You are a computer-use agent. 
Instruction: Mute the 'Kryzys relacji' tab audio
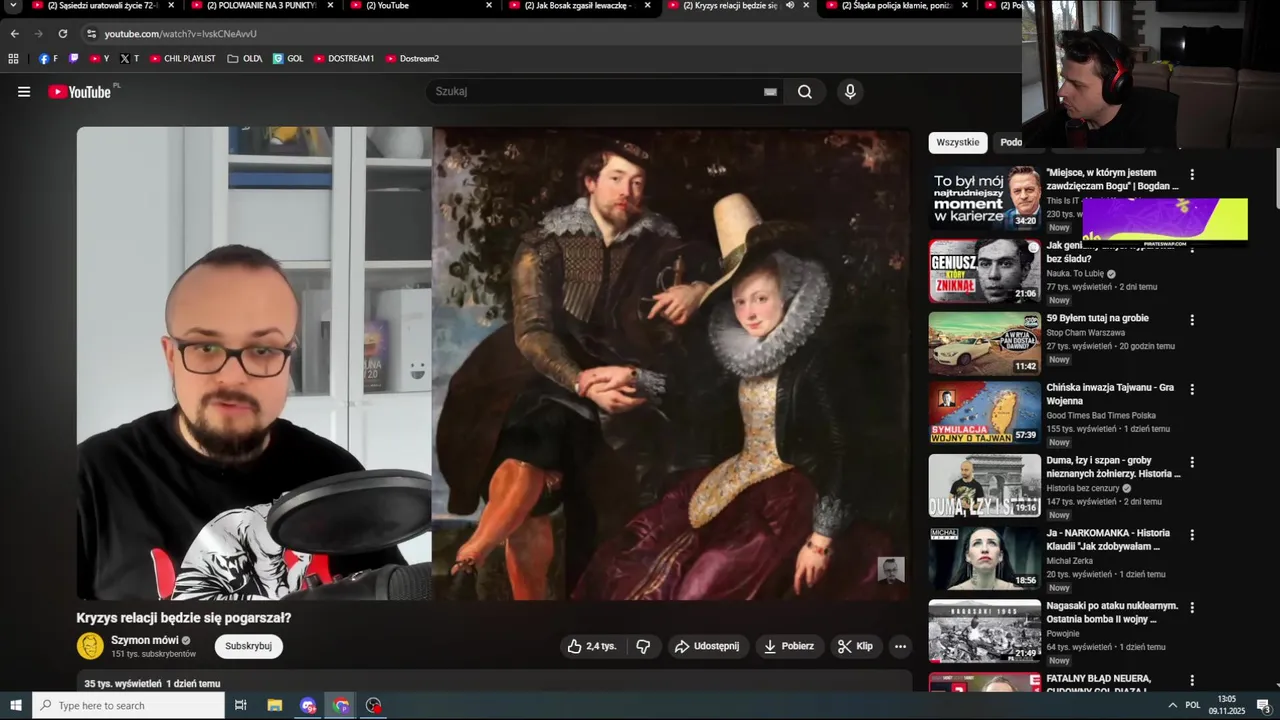[790, 5]
